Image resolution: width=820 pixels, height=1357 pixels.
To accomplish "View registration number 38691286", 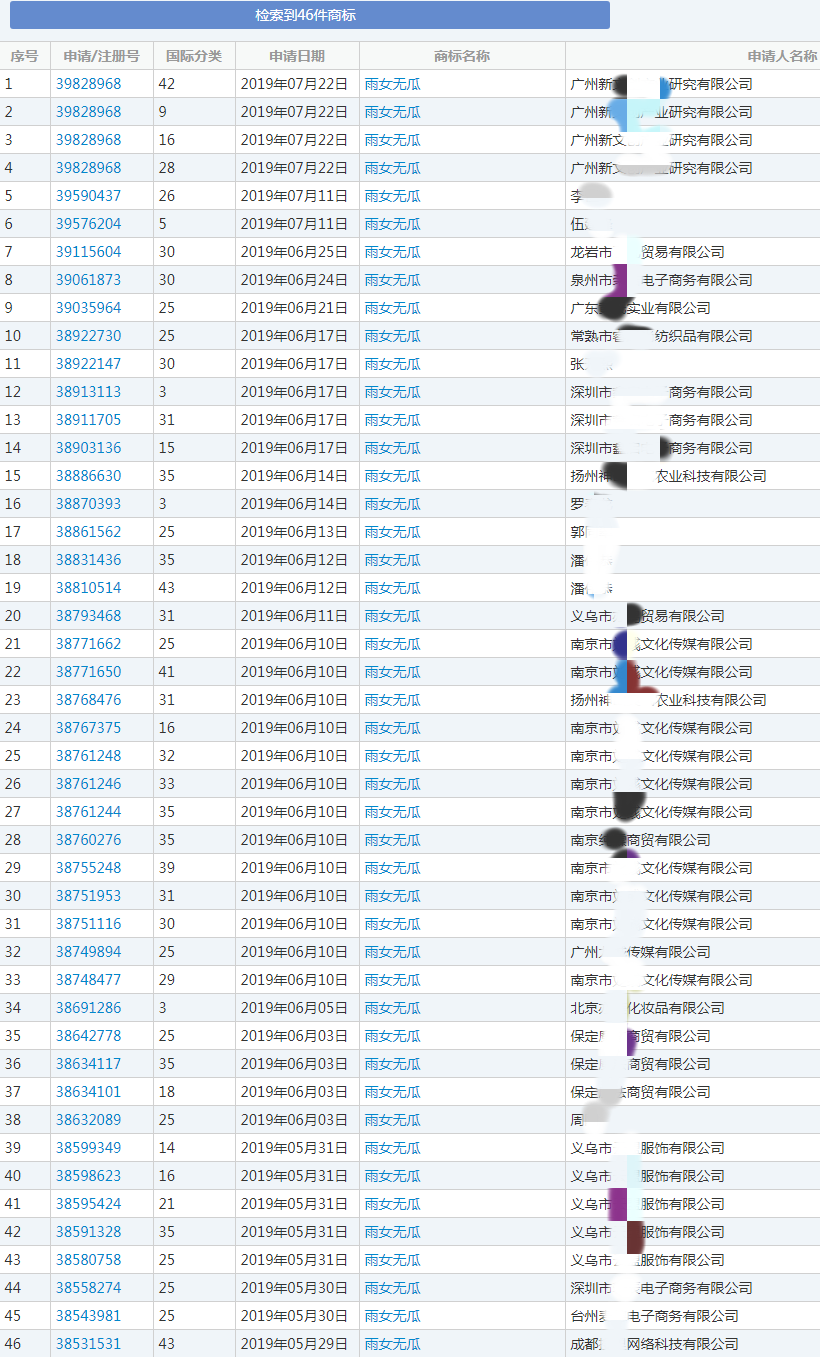I will [x=88, y=1008].
